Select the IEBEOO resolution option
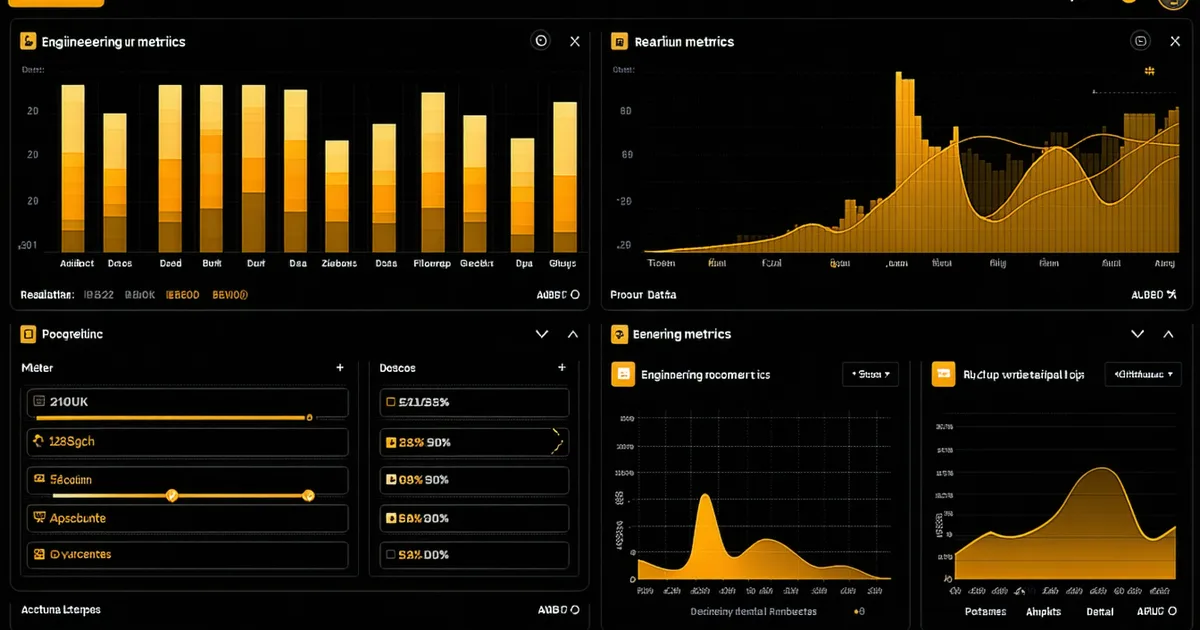Viewport: 1200px width, 630px height. click(x=182, y=295)
